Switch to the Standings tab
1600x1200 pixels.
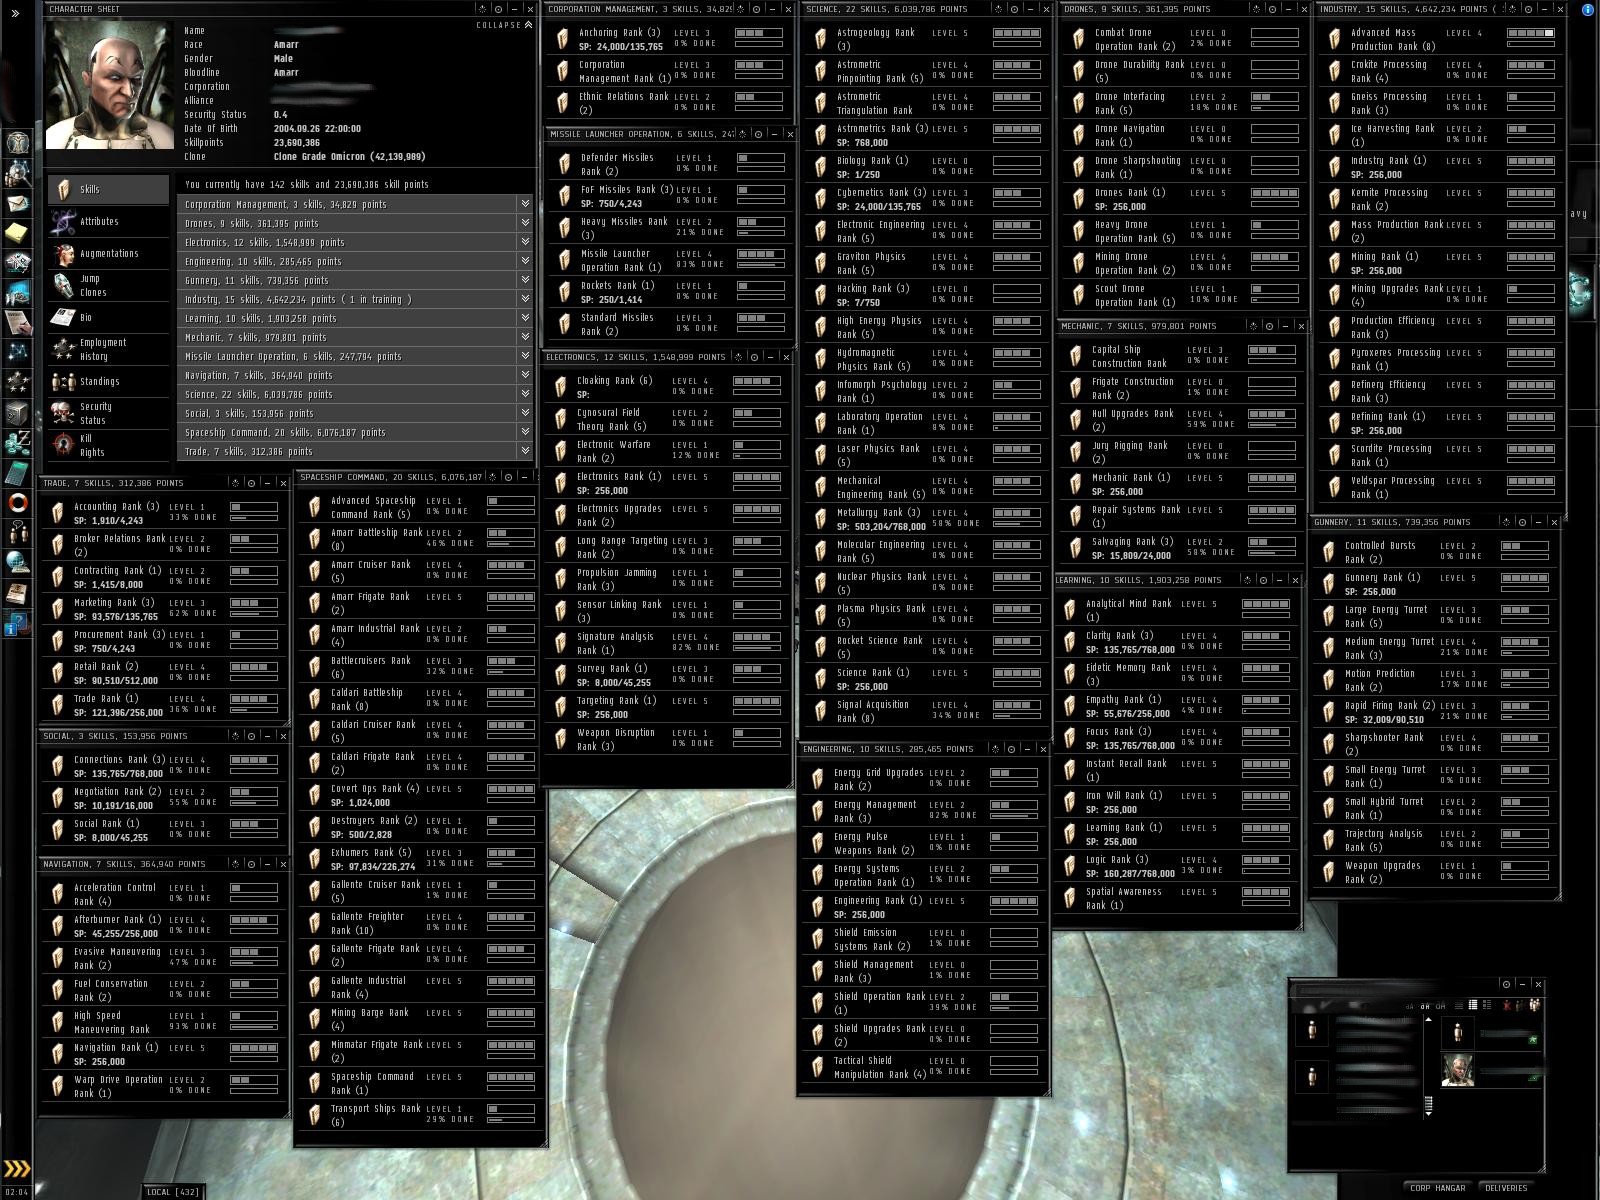pos(109,381)
